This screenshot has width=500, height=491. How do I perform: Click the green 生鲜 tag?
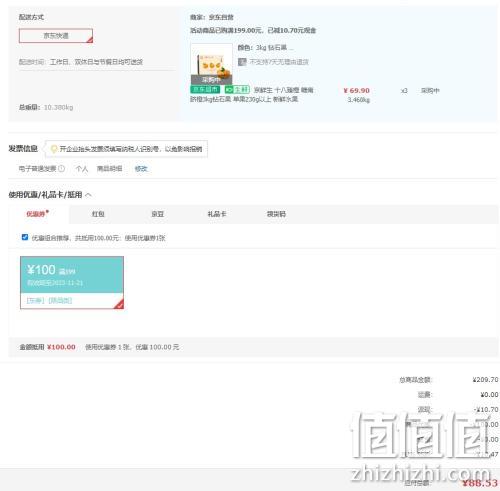coord(237,89)
